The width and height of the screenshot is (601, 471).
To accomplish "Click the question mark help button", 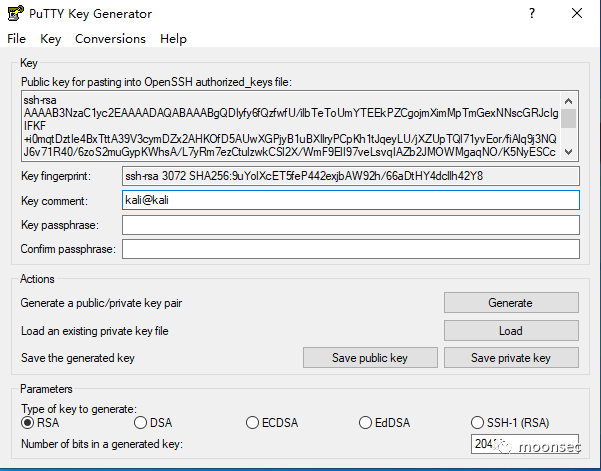I will pos(532,14).
